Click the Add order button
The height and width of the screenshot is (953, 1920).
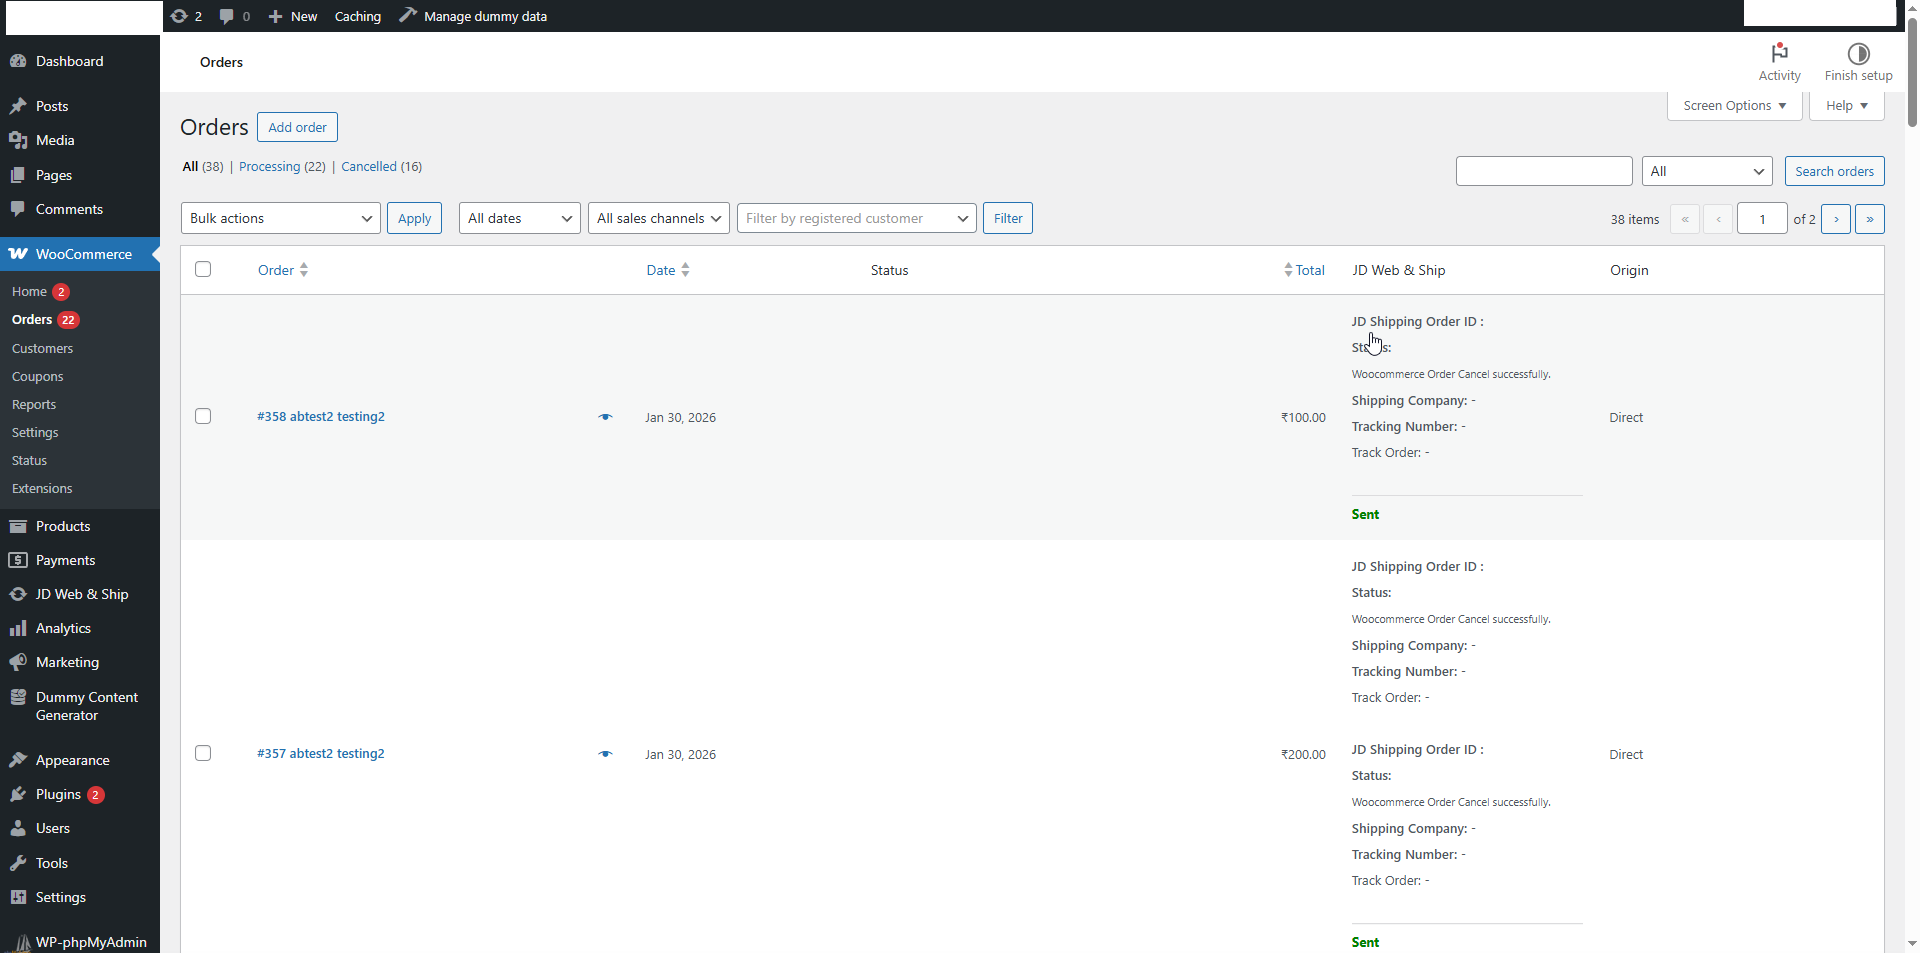point(297,127)
